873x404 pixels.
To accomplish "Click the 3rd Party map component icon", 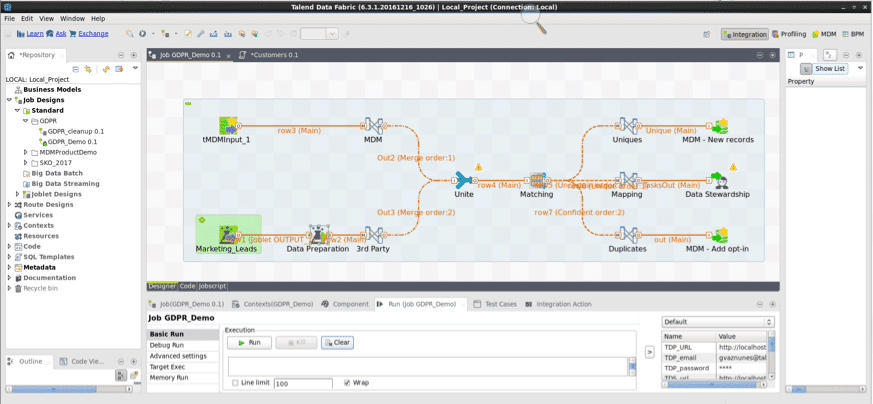I will (x=373, y=235).
